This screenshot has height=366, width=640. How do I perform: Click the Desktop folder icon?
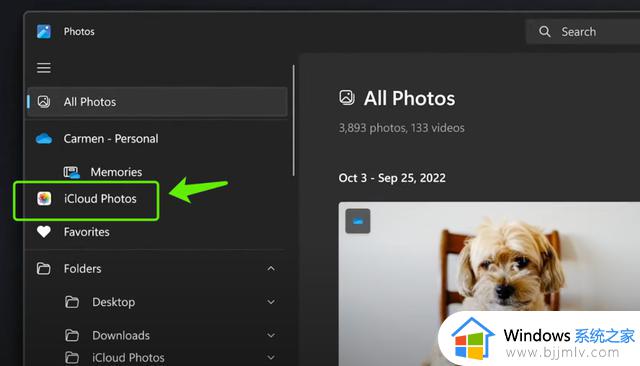coord(72,302)
